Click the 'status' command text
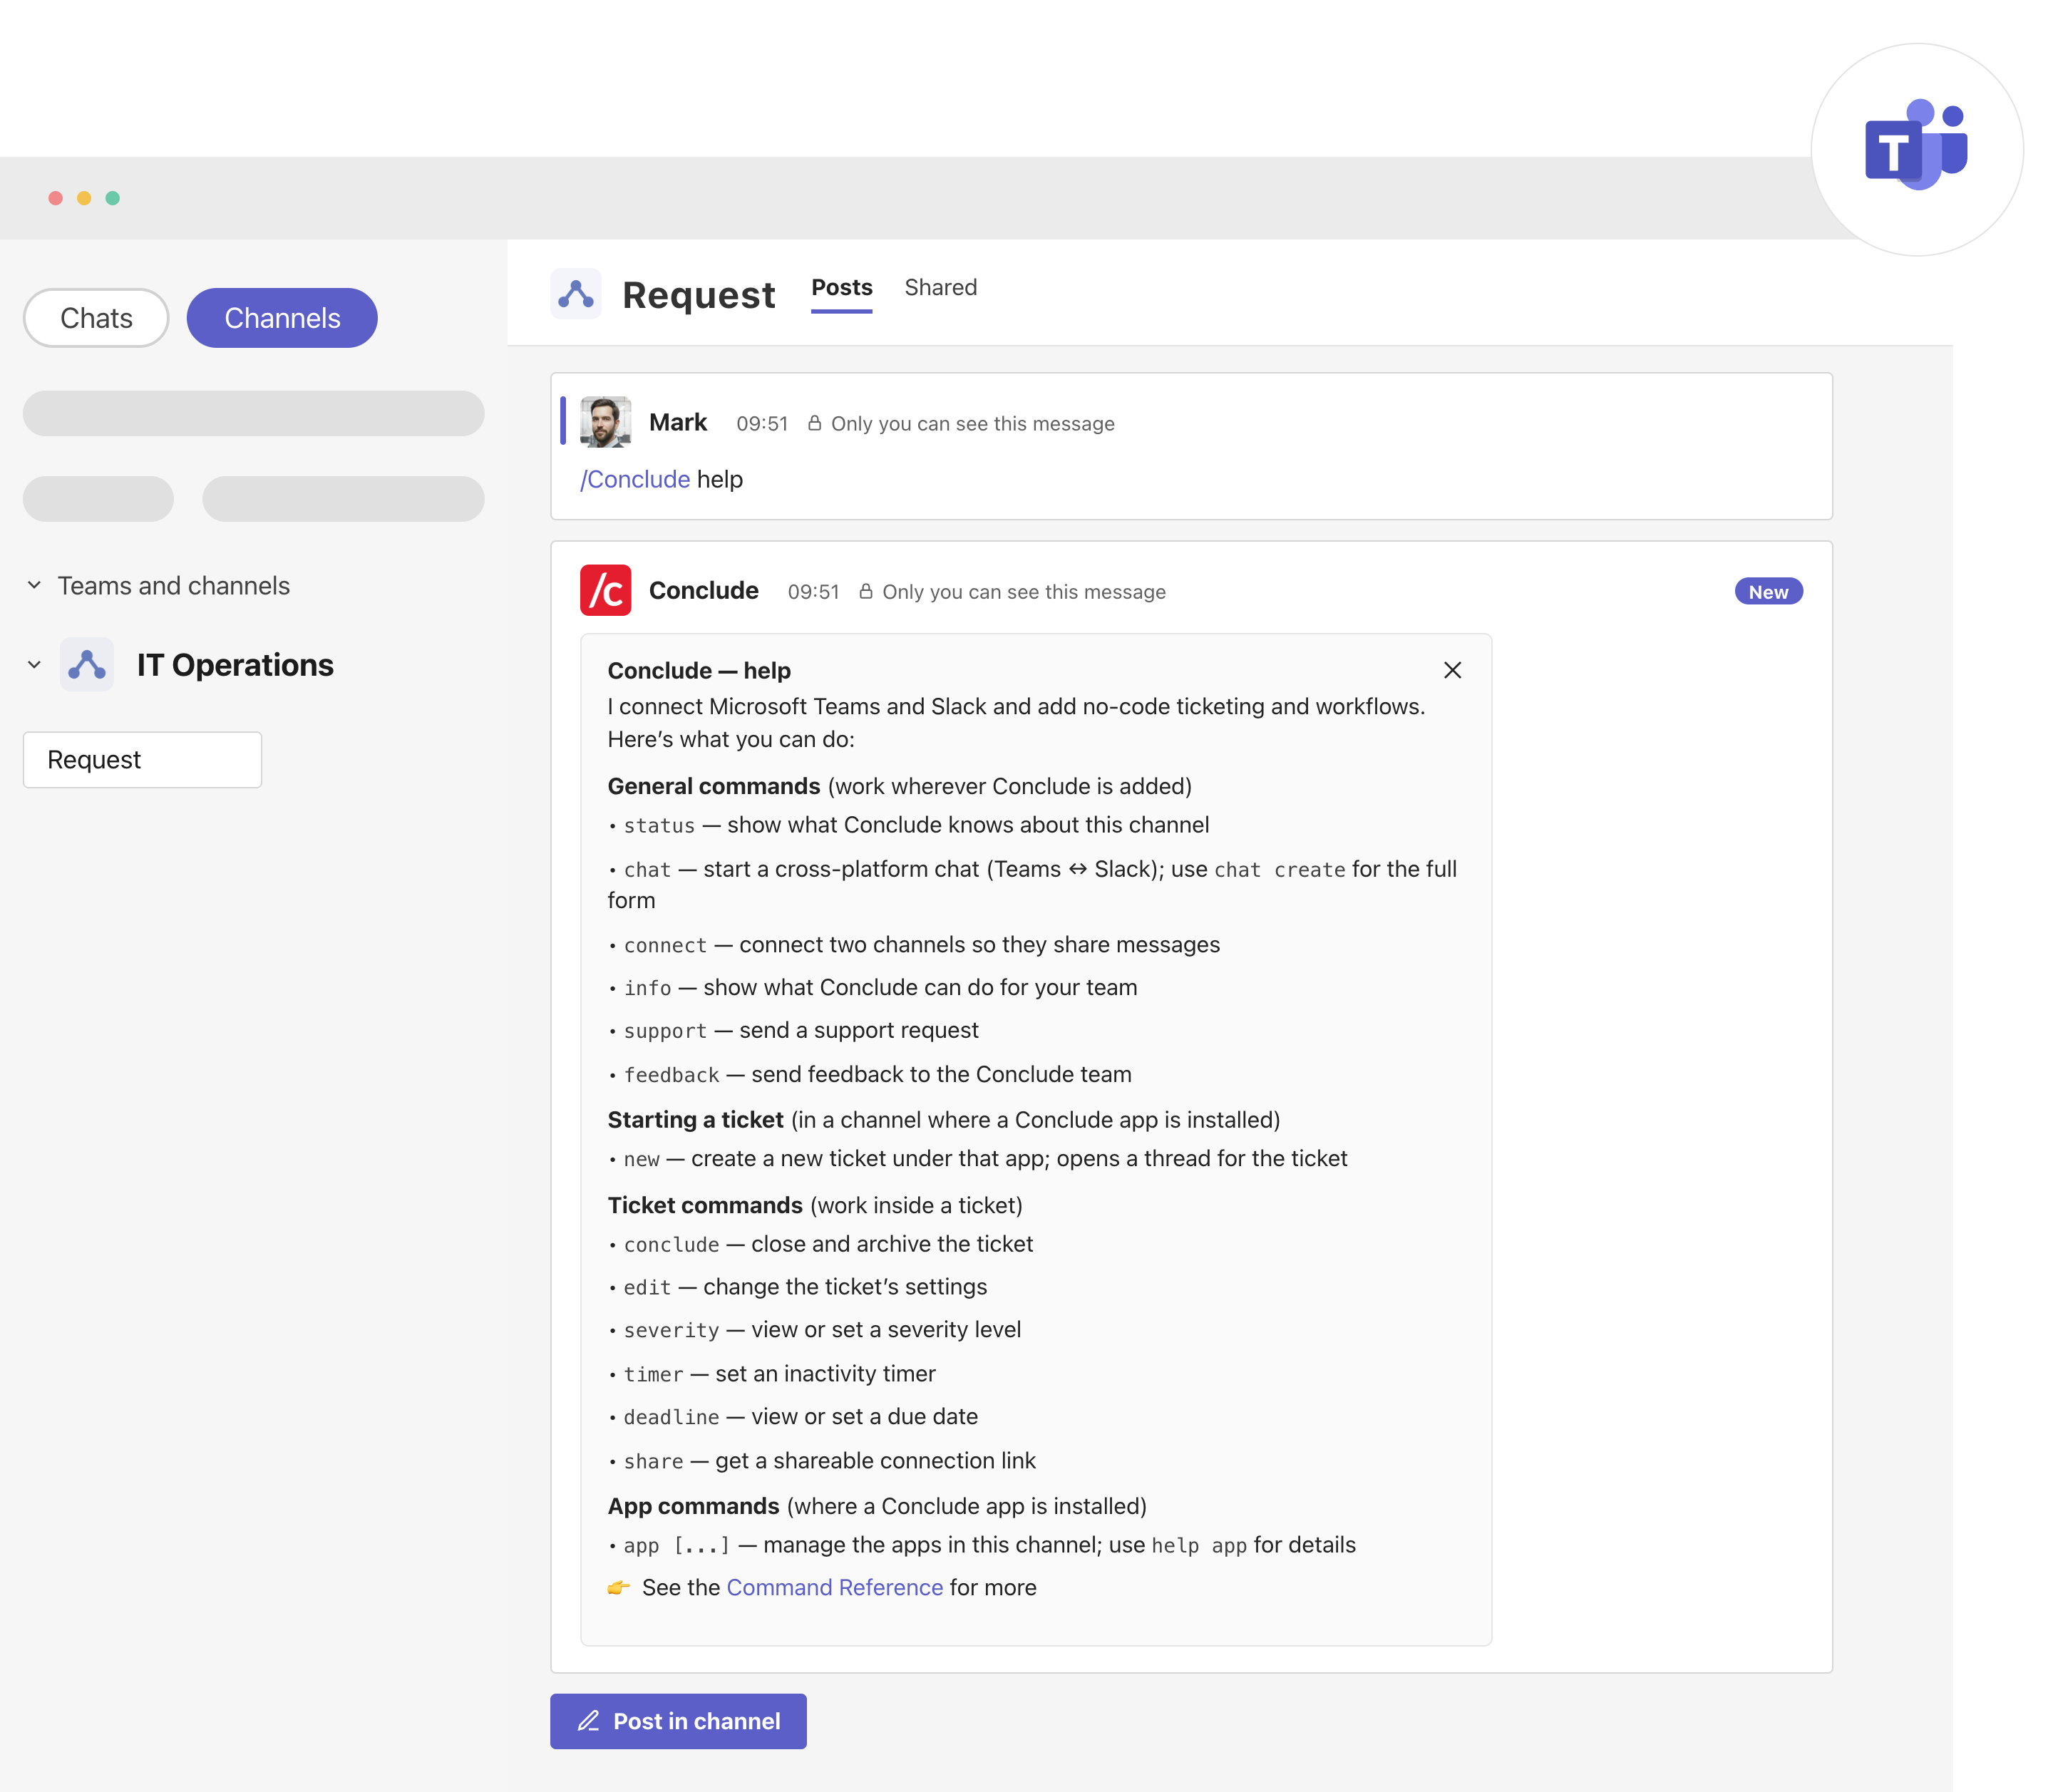This screenshot has width=2053, height=1792. 659,825
